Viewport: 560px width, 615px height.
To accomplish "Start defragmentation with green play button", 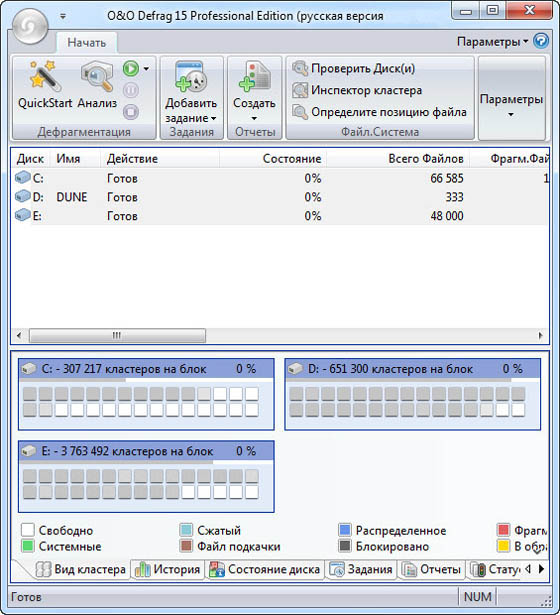I will [x=131, y=69].
